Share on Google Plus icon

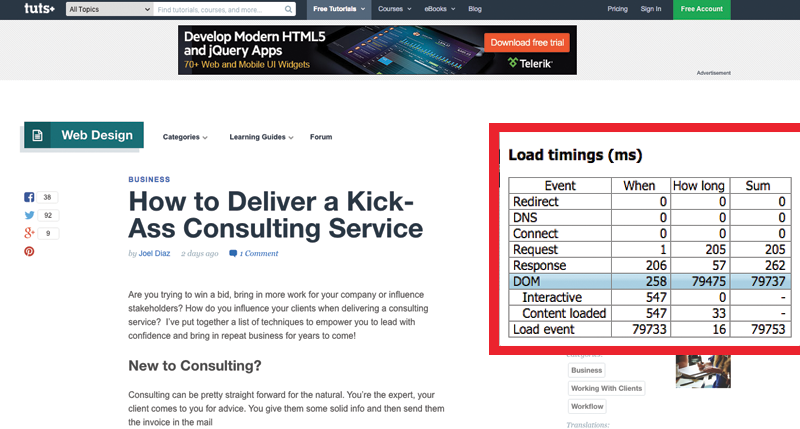pos(29,233)
